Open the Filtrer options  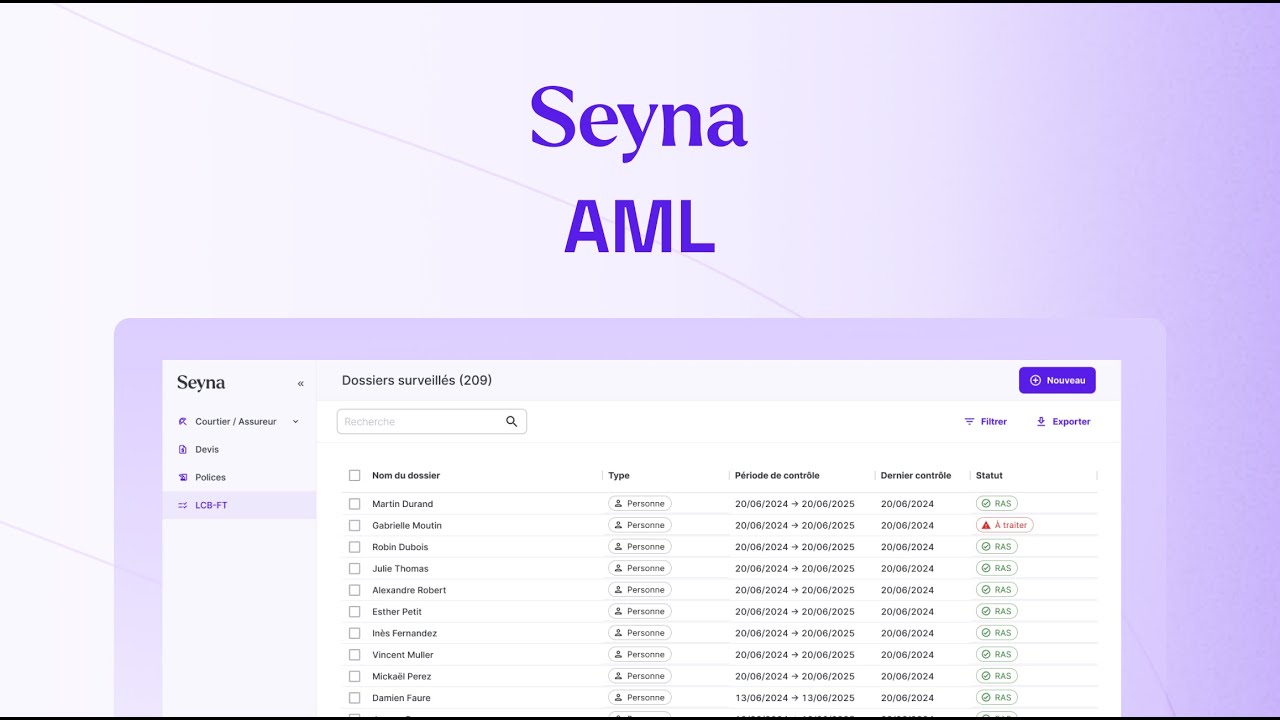(x=985, y=422)
